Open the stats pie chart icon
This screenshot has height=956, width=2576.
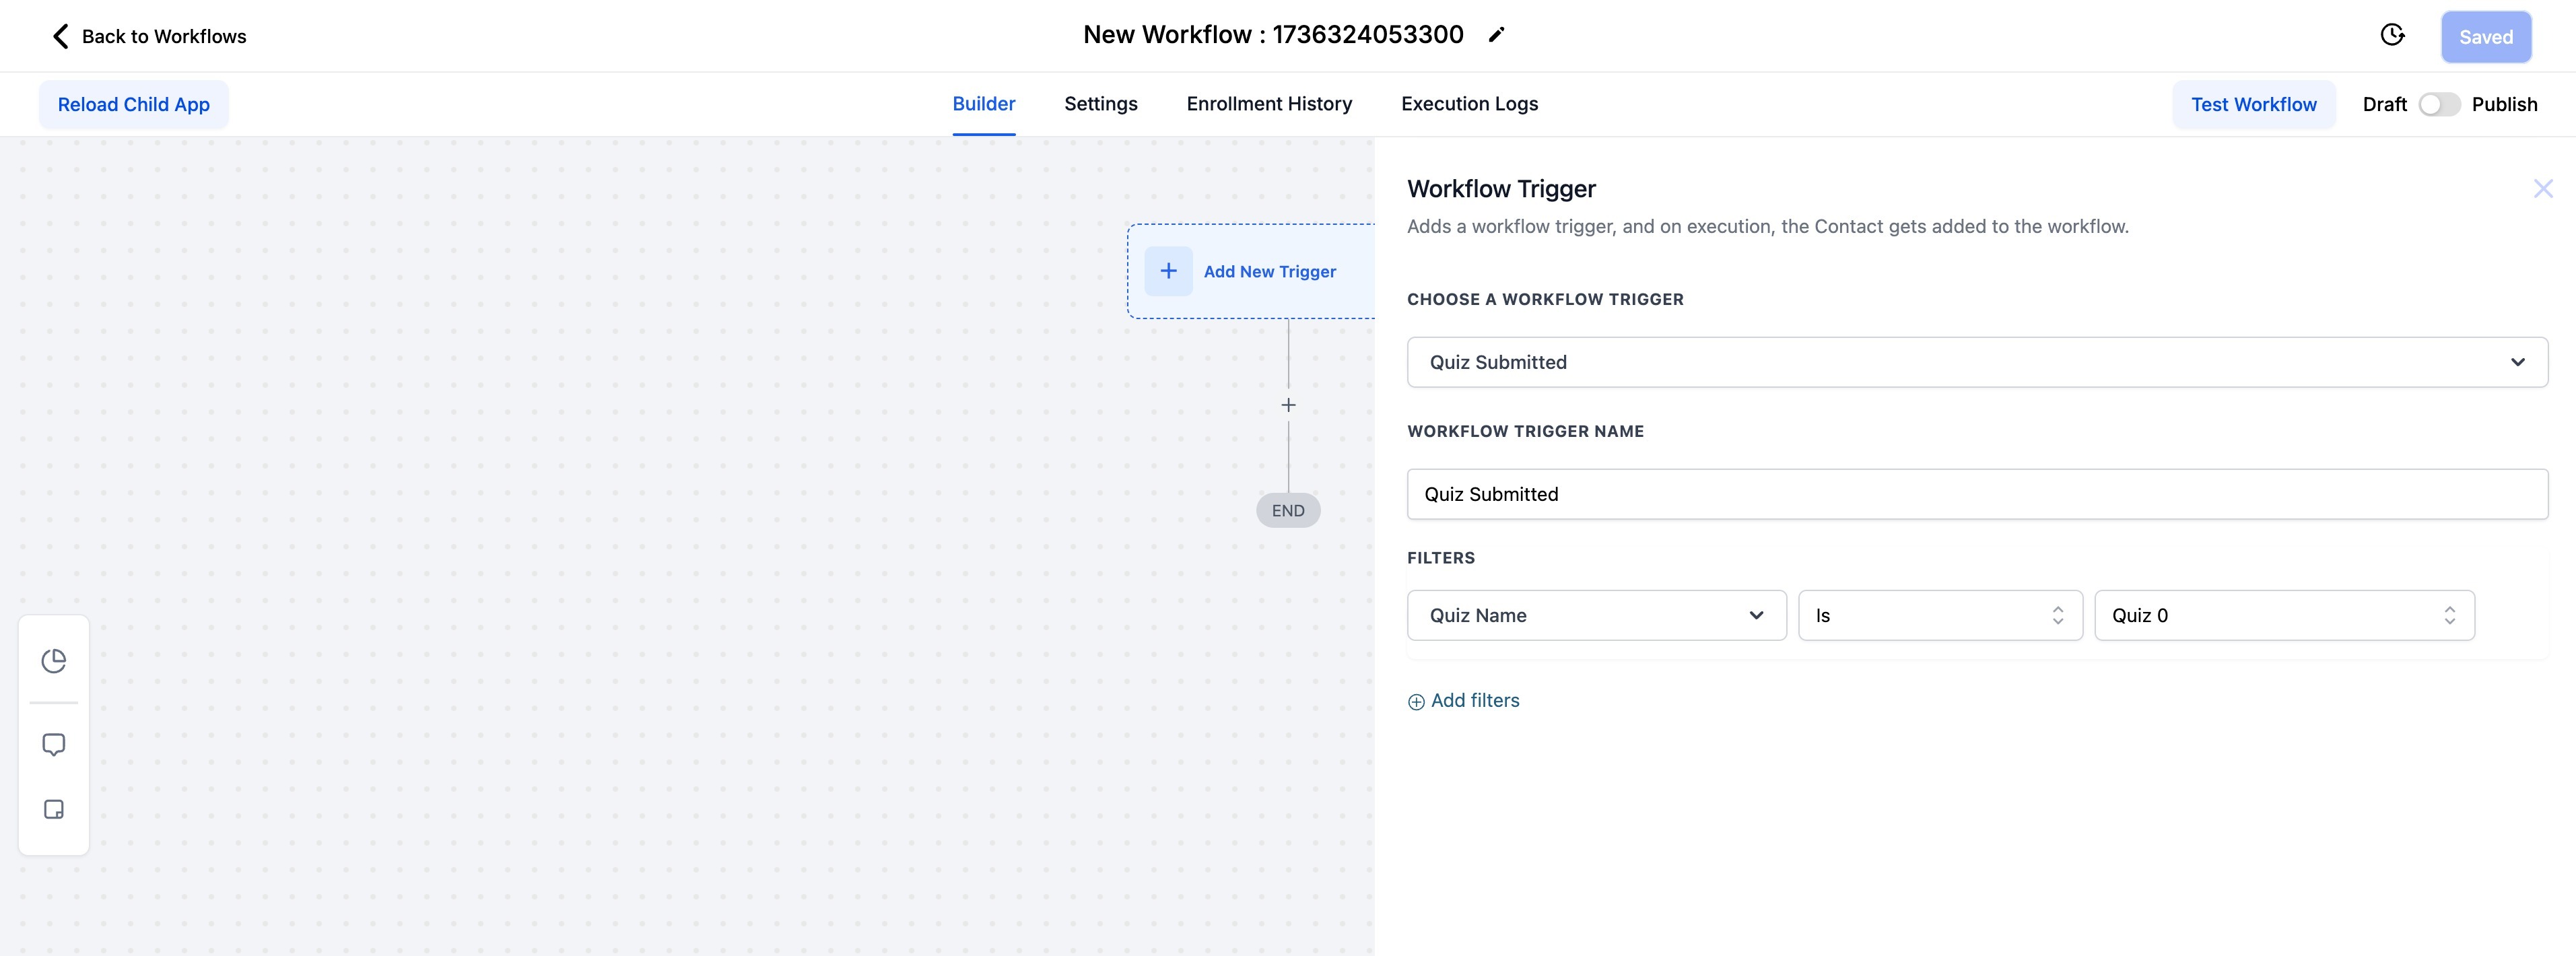(x=54, y=661)
